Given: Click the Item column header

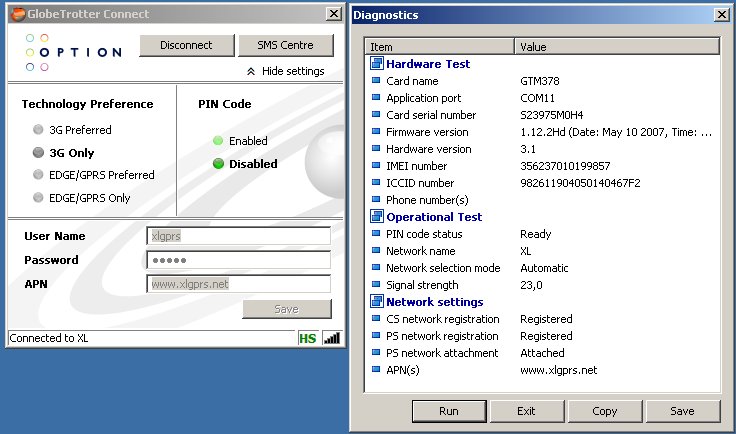Looking at the screenshot, I should pos(440,46).
